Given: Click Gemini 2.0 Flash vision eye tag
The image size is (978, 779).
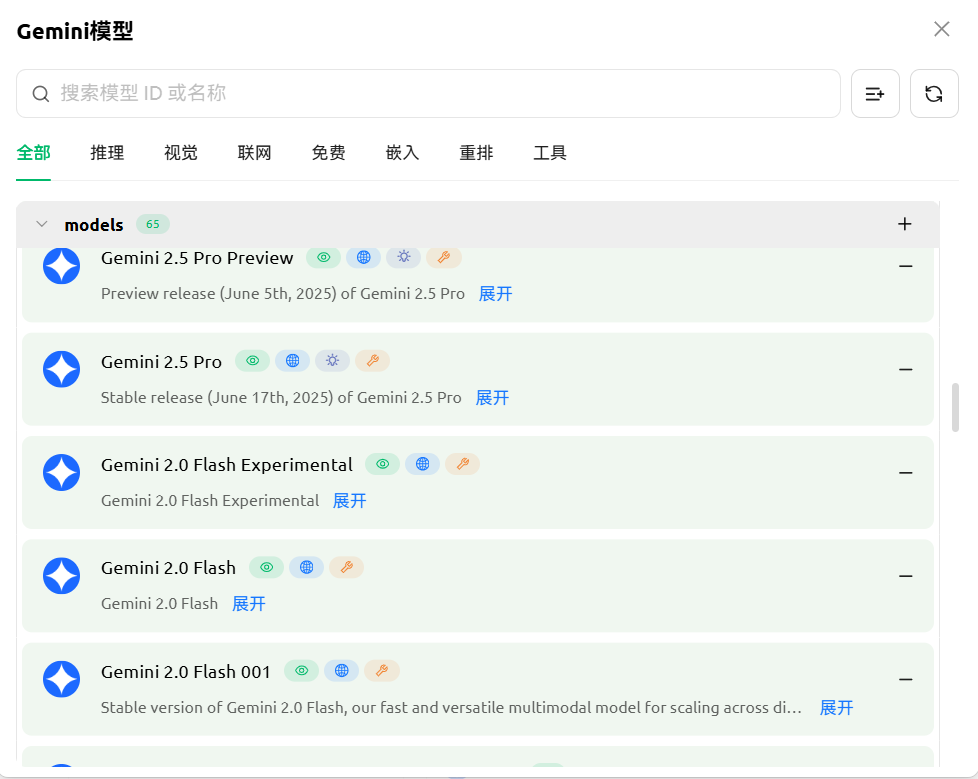Looking at the screenshot, I should pos(266,568).
